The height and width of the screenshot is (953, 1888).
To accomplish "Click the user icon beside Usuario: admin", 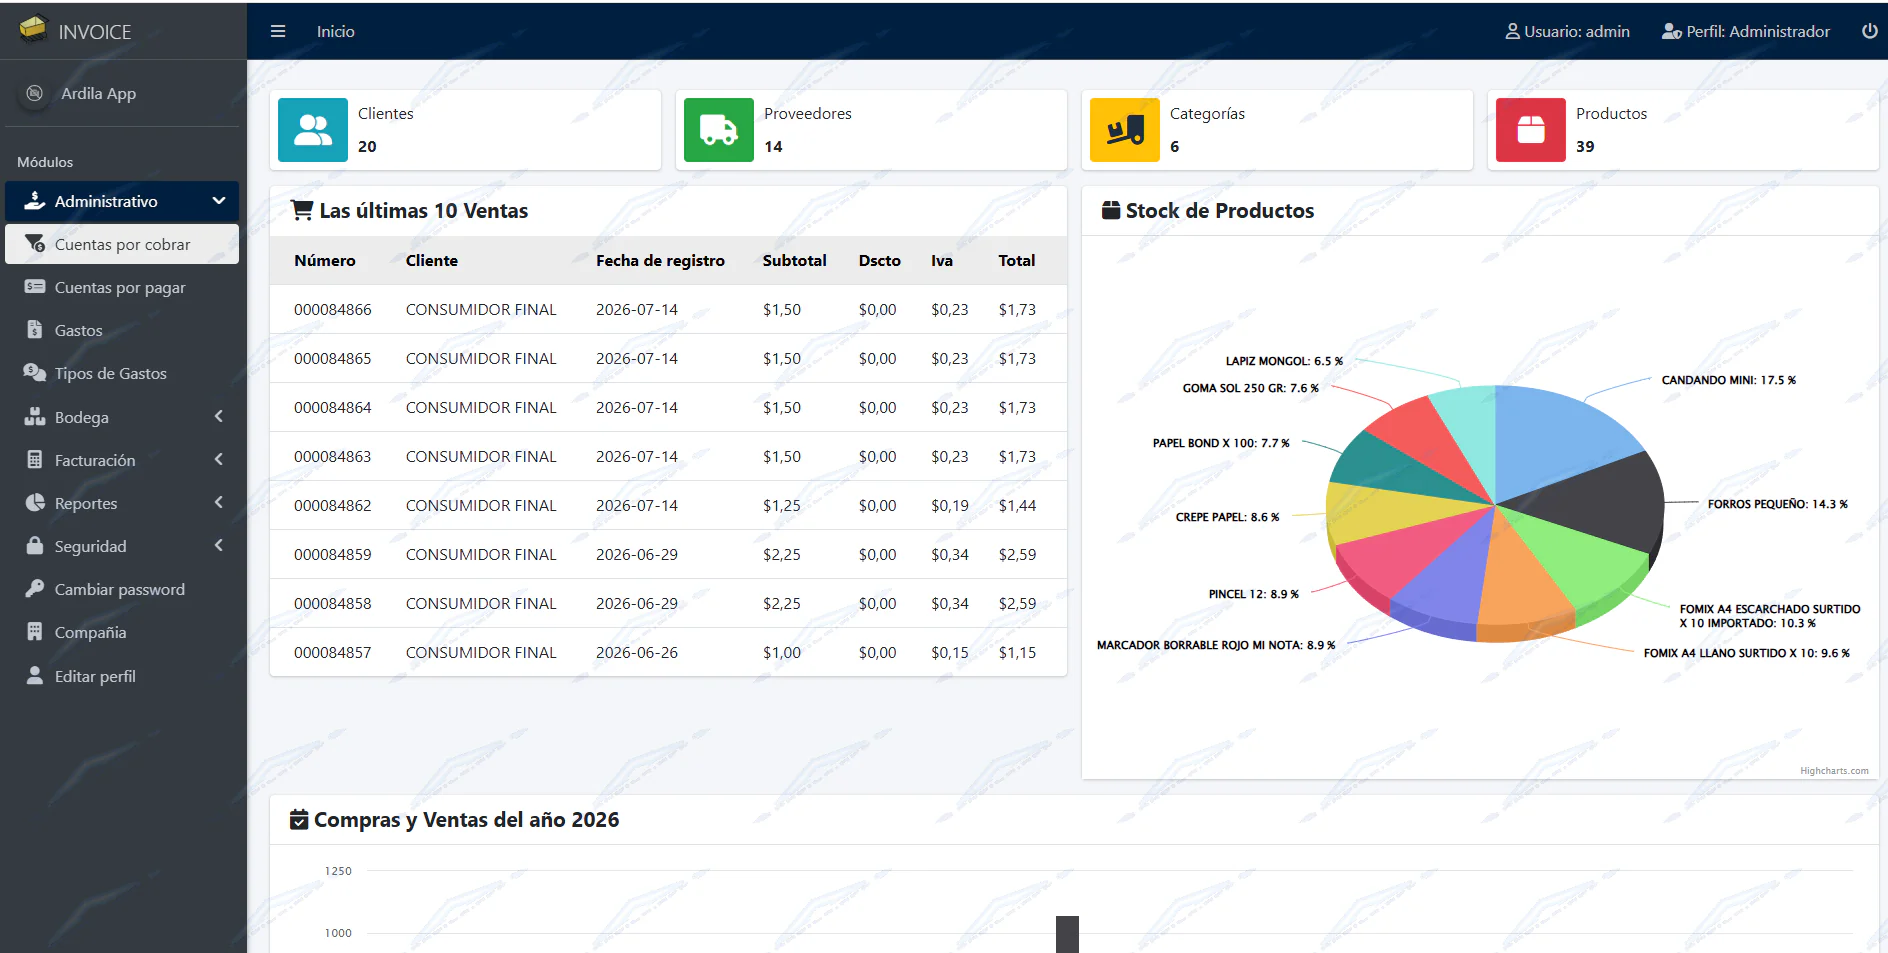I will pos(1512,32).
